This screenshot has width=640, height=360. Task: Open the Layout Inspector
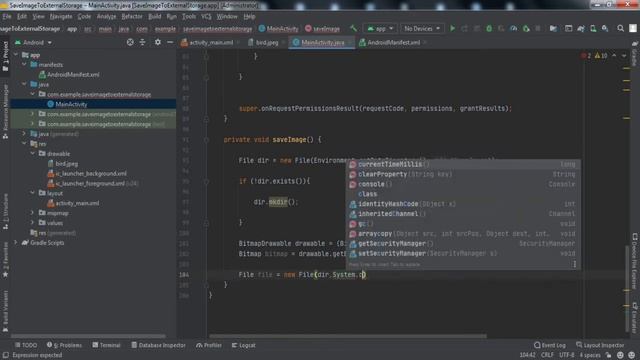(x=600, y=345)
